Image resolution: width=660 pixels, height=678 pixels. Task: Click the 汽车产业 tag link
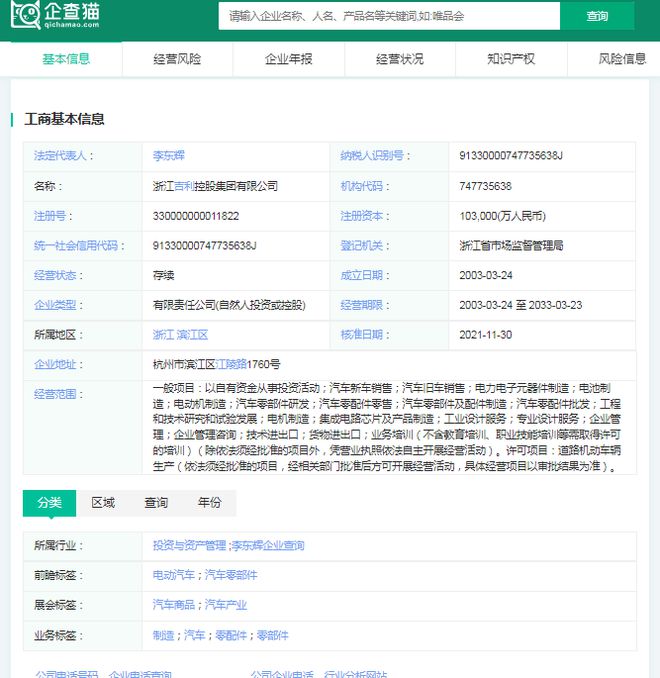(x=226, y=605)
